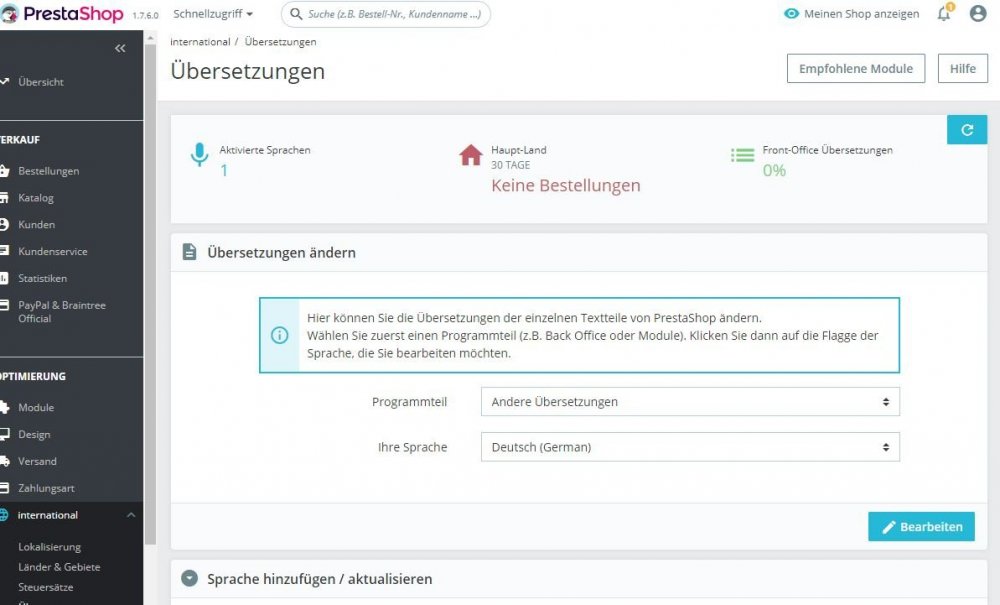Screen dimensions: 1000x605
Task: Open Steuersätze submenu entry
Action: (45, 587)
